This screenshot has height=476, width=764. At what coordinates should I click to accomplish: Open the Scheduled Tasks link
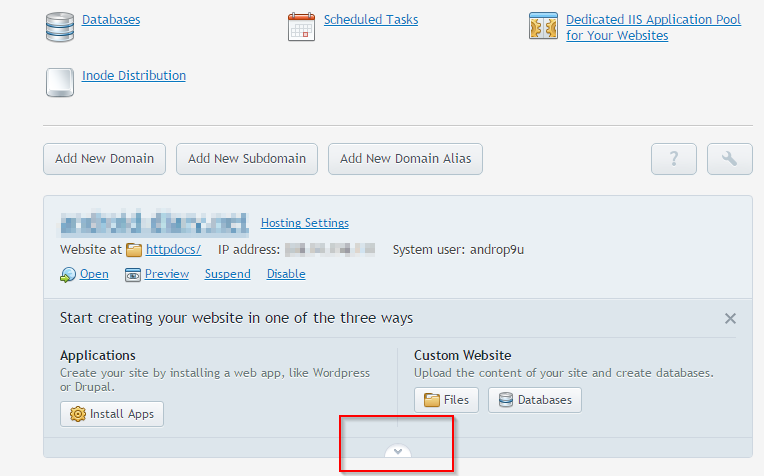point(371,19)
